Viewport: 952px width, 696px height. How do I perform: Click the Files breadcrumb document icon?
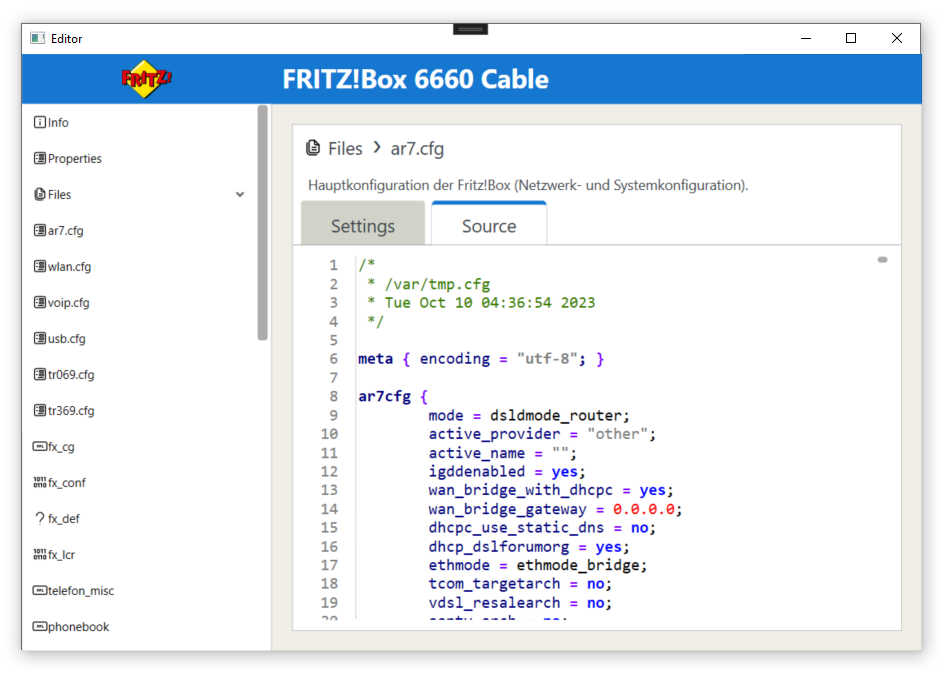313,148
